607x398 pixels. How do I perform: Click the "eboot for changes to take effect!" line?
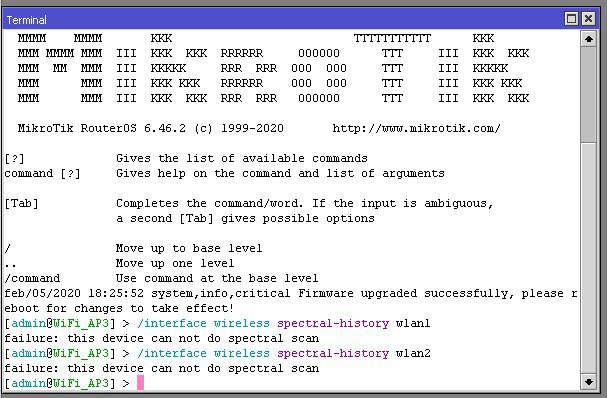click(119, 309)
